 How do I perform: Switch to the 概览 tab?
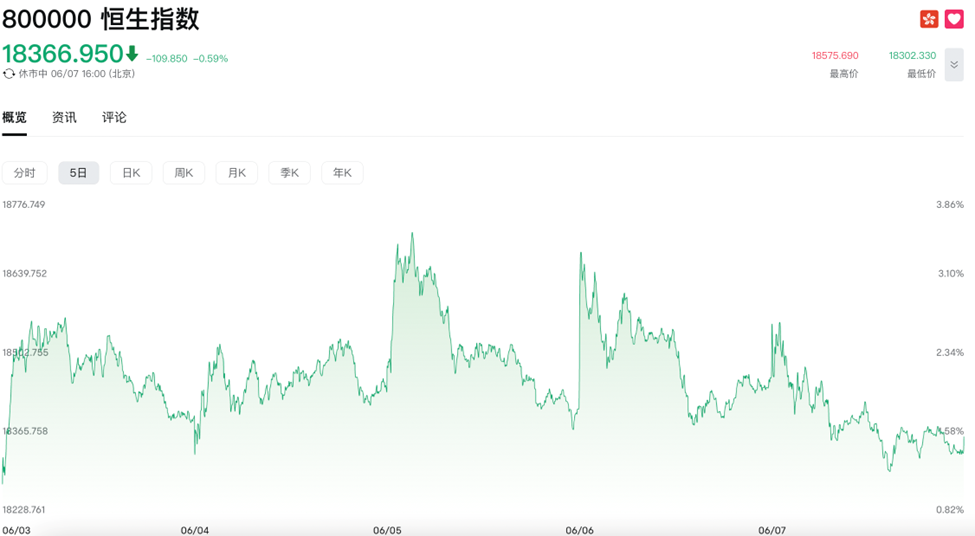pos(14,117)
